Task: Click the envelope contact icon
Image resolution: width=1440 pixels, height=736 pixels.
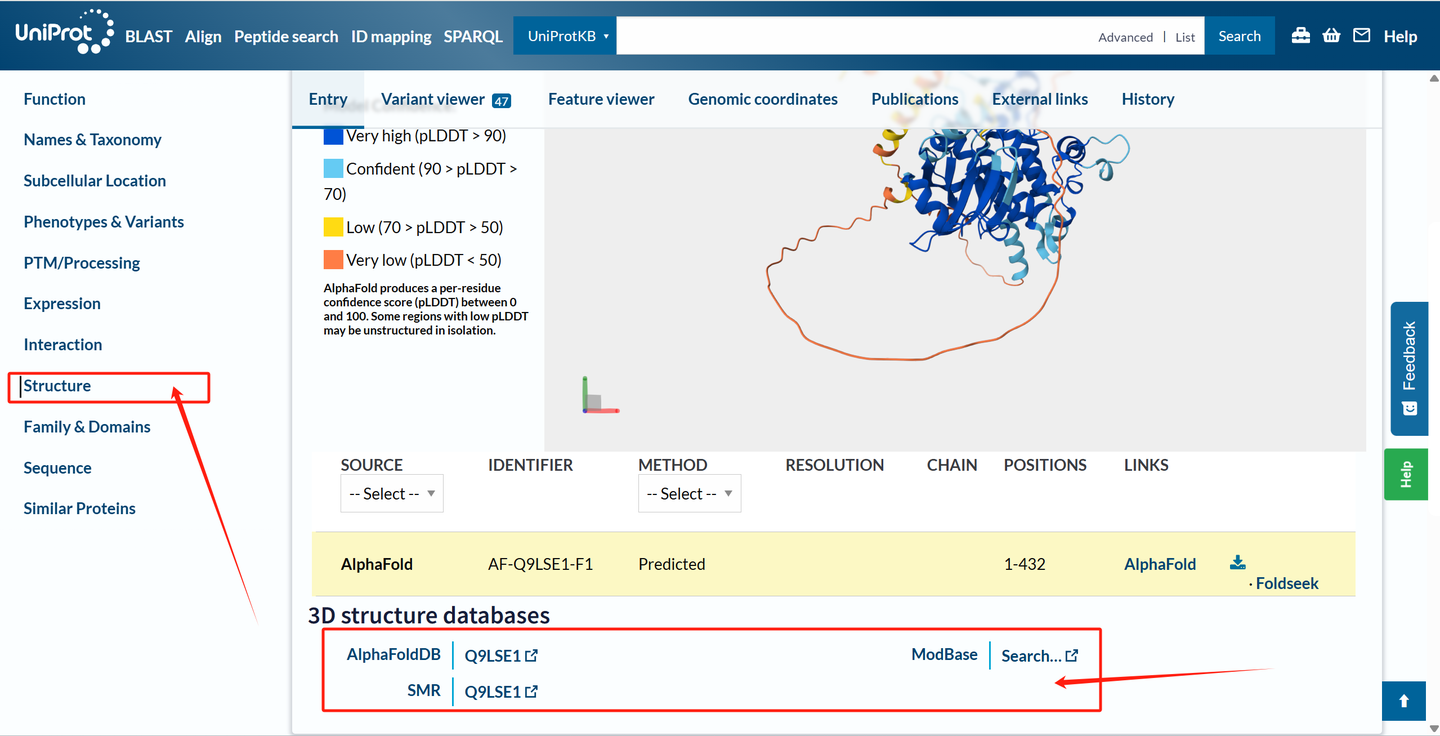Action: (x=1362, y=36)
